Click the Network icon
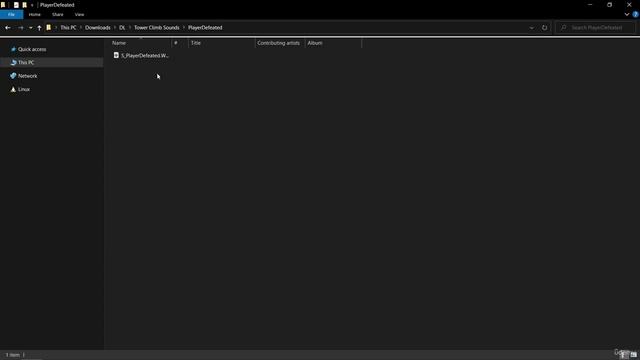Image resolution: width=640 pixels, height=360 pixels. 13,76
